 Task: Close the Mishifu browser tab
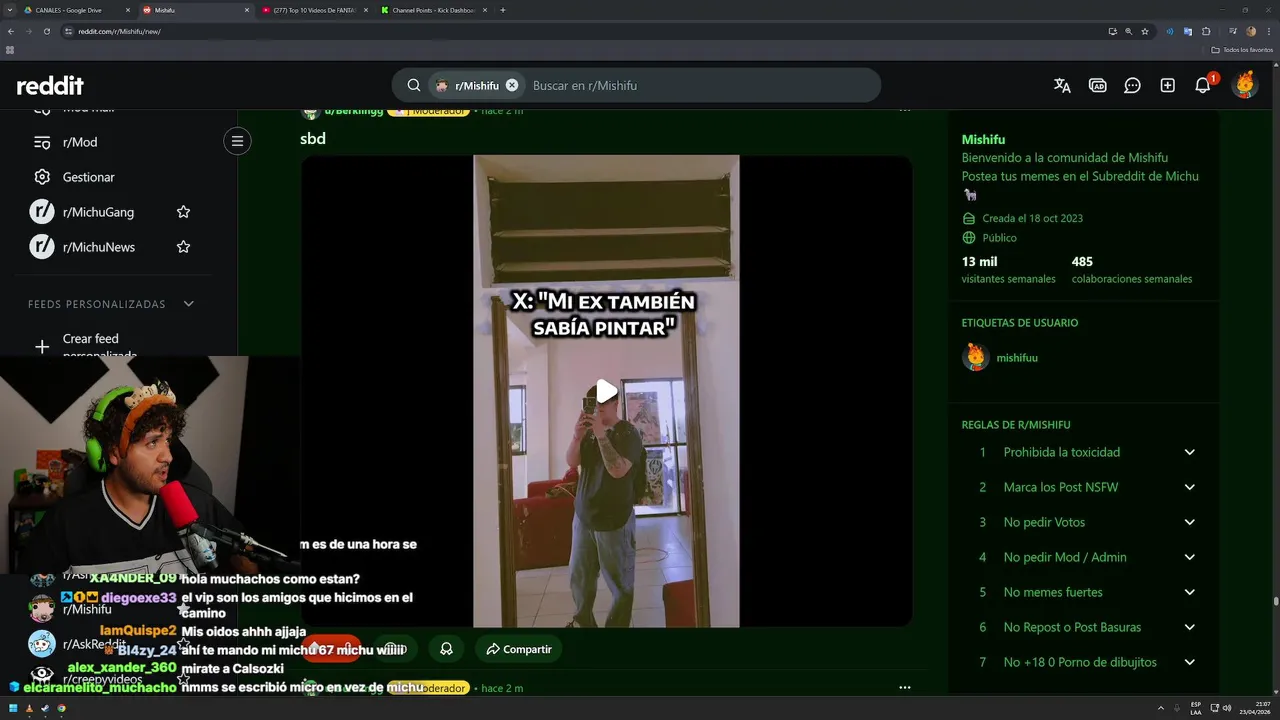[246, 10]
